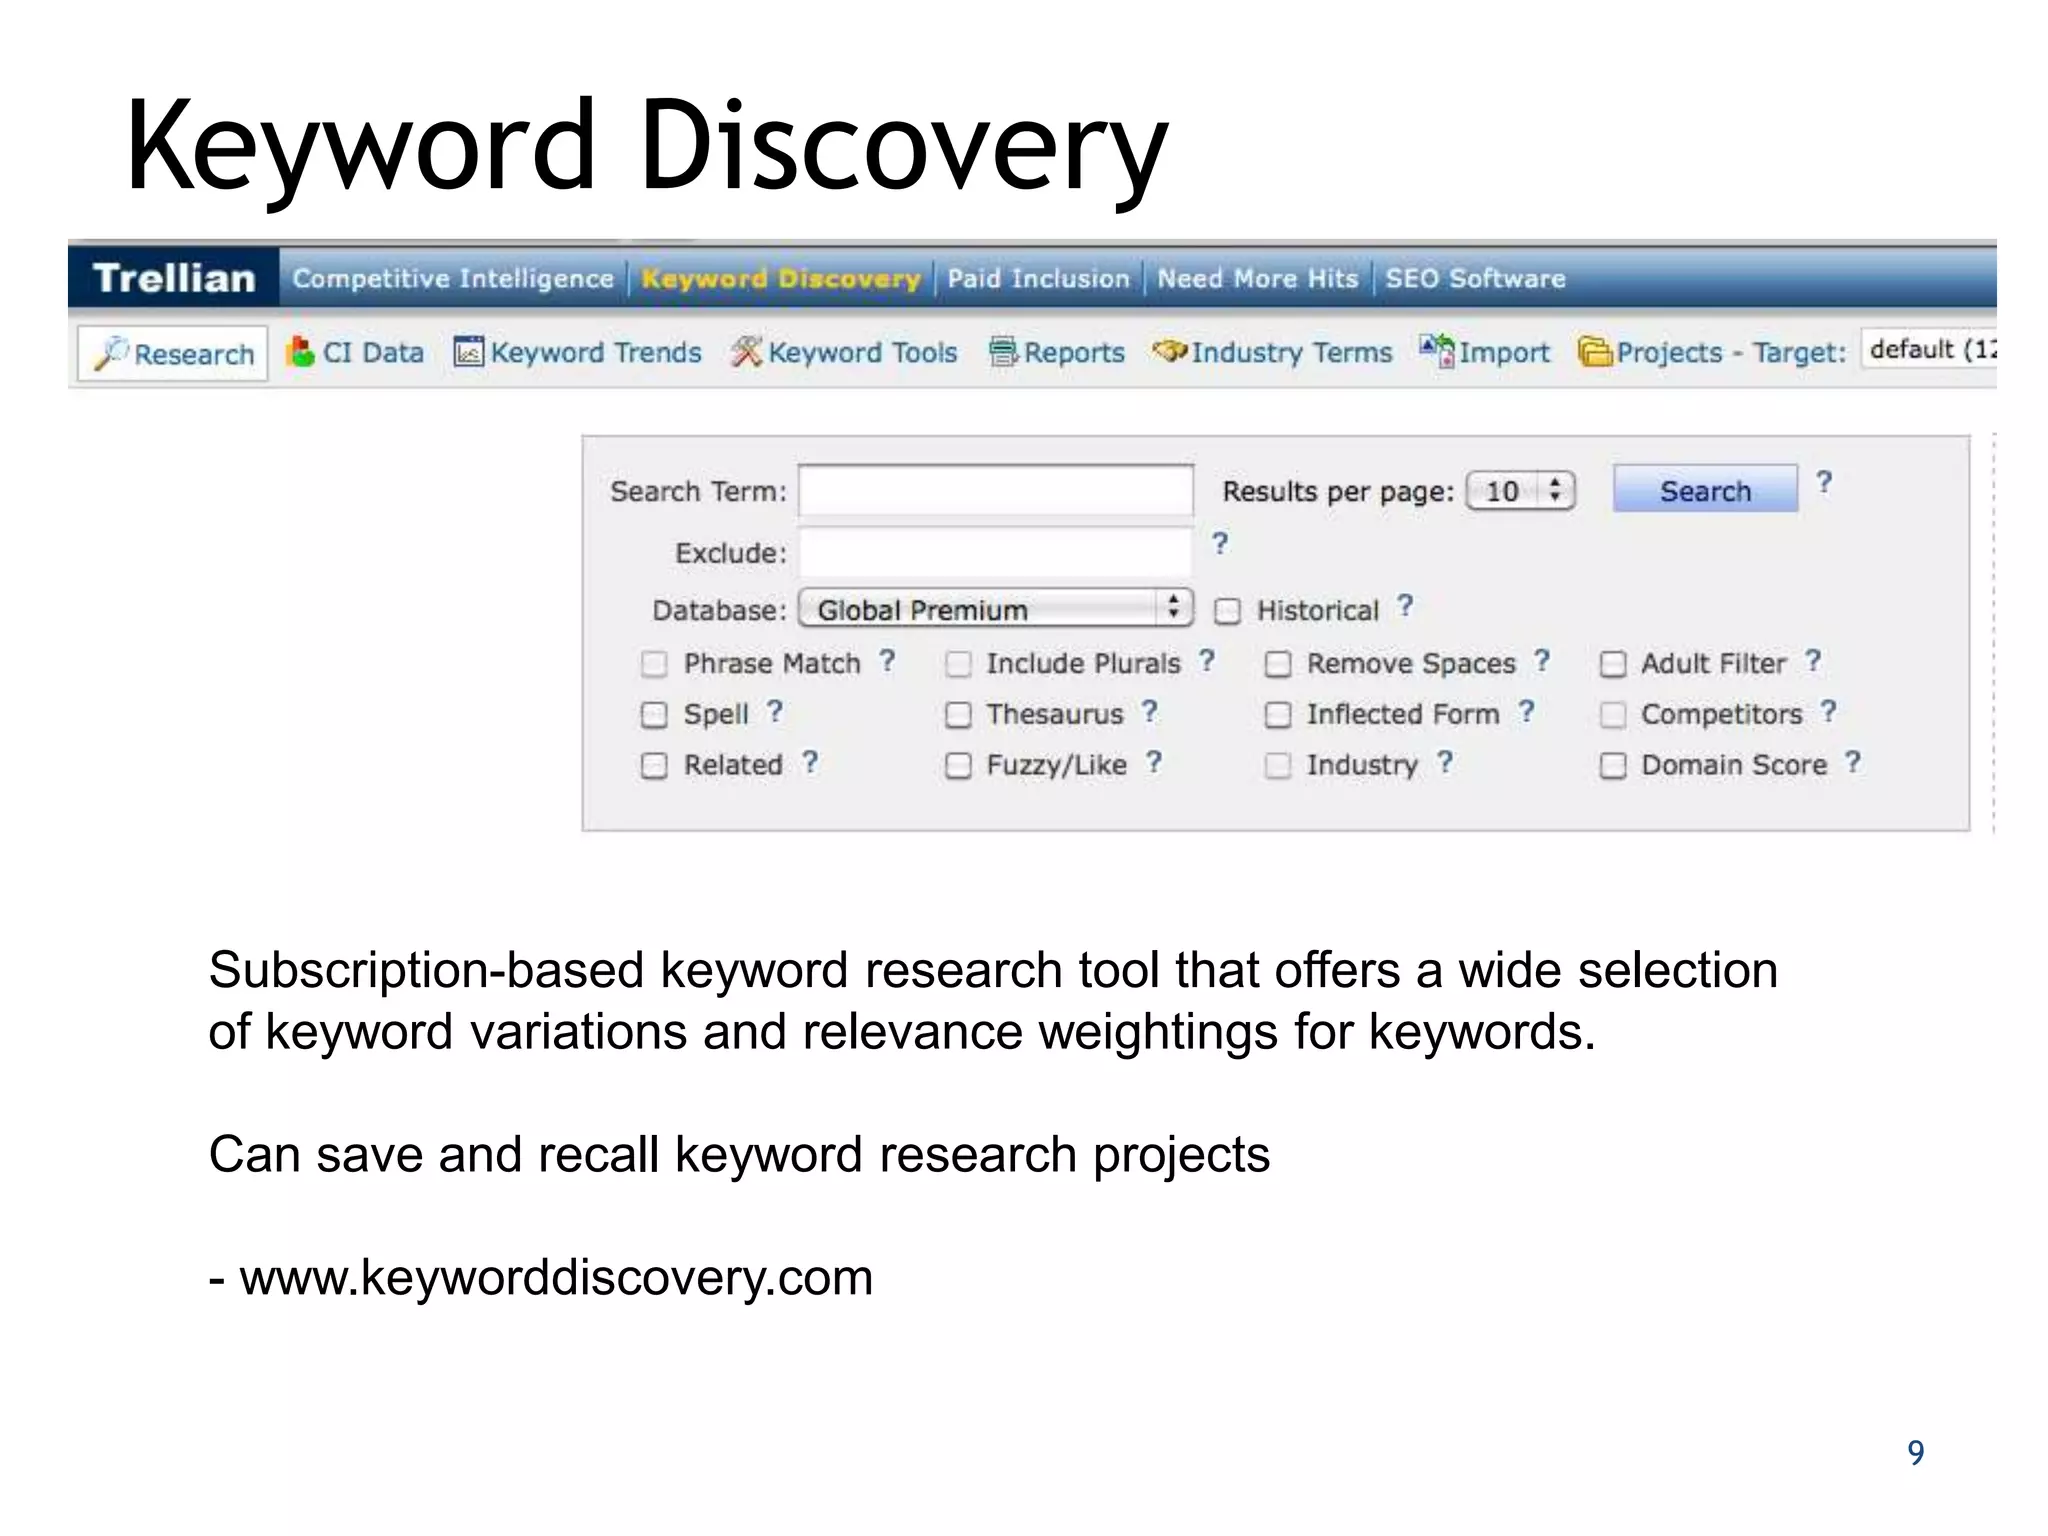Open help icon for Thesaurus option
The height and width of the screenshot is (1536, 2048).
[x=1150, y=712]
